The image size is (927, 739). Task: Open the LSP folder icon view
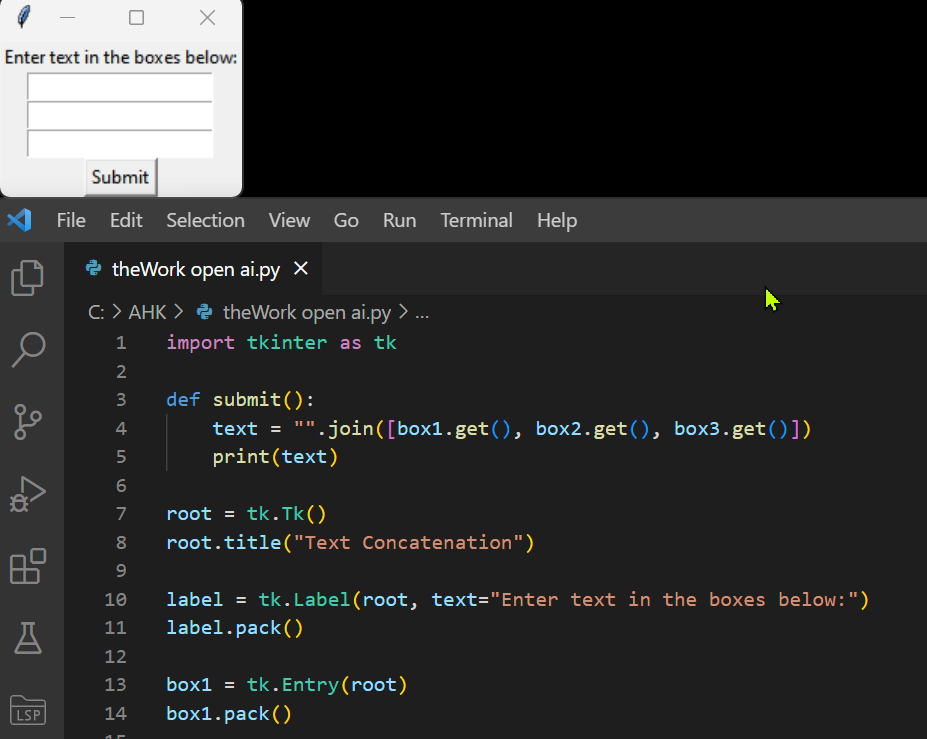tap(28, 709)
